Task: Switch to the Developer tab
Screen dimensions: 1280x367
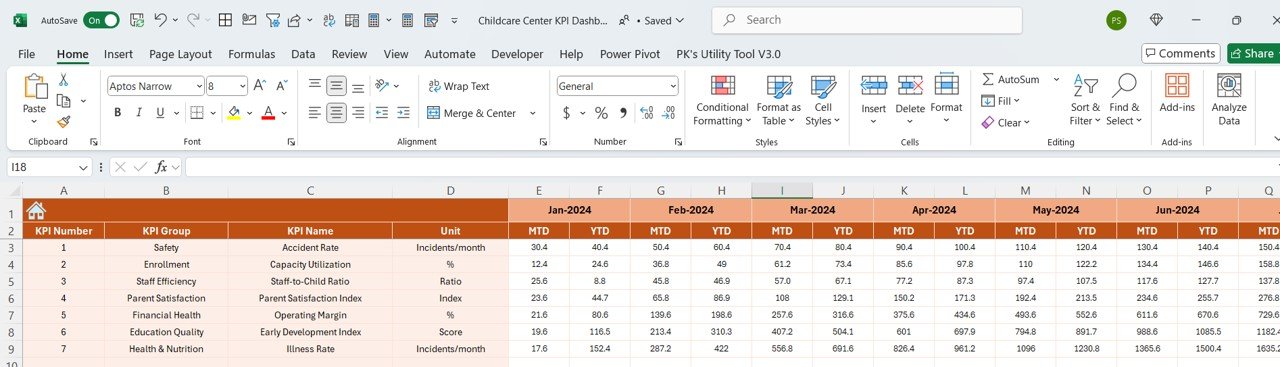Action: click(x=517, y=54)
